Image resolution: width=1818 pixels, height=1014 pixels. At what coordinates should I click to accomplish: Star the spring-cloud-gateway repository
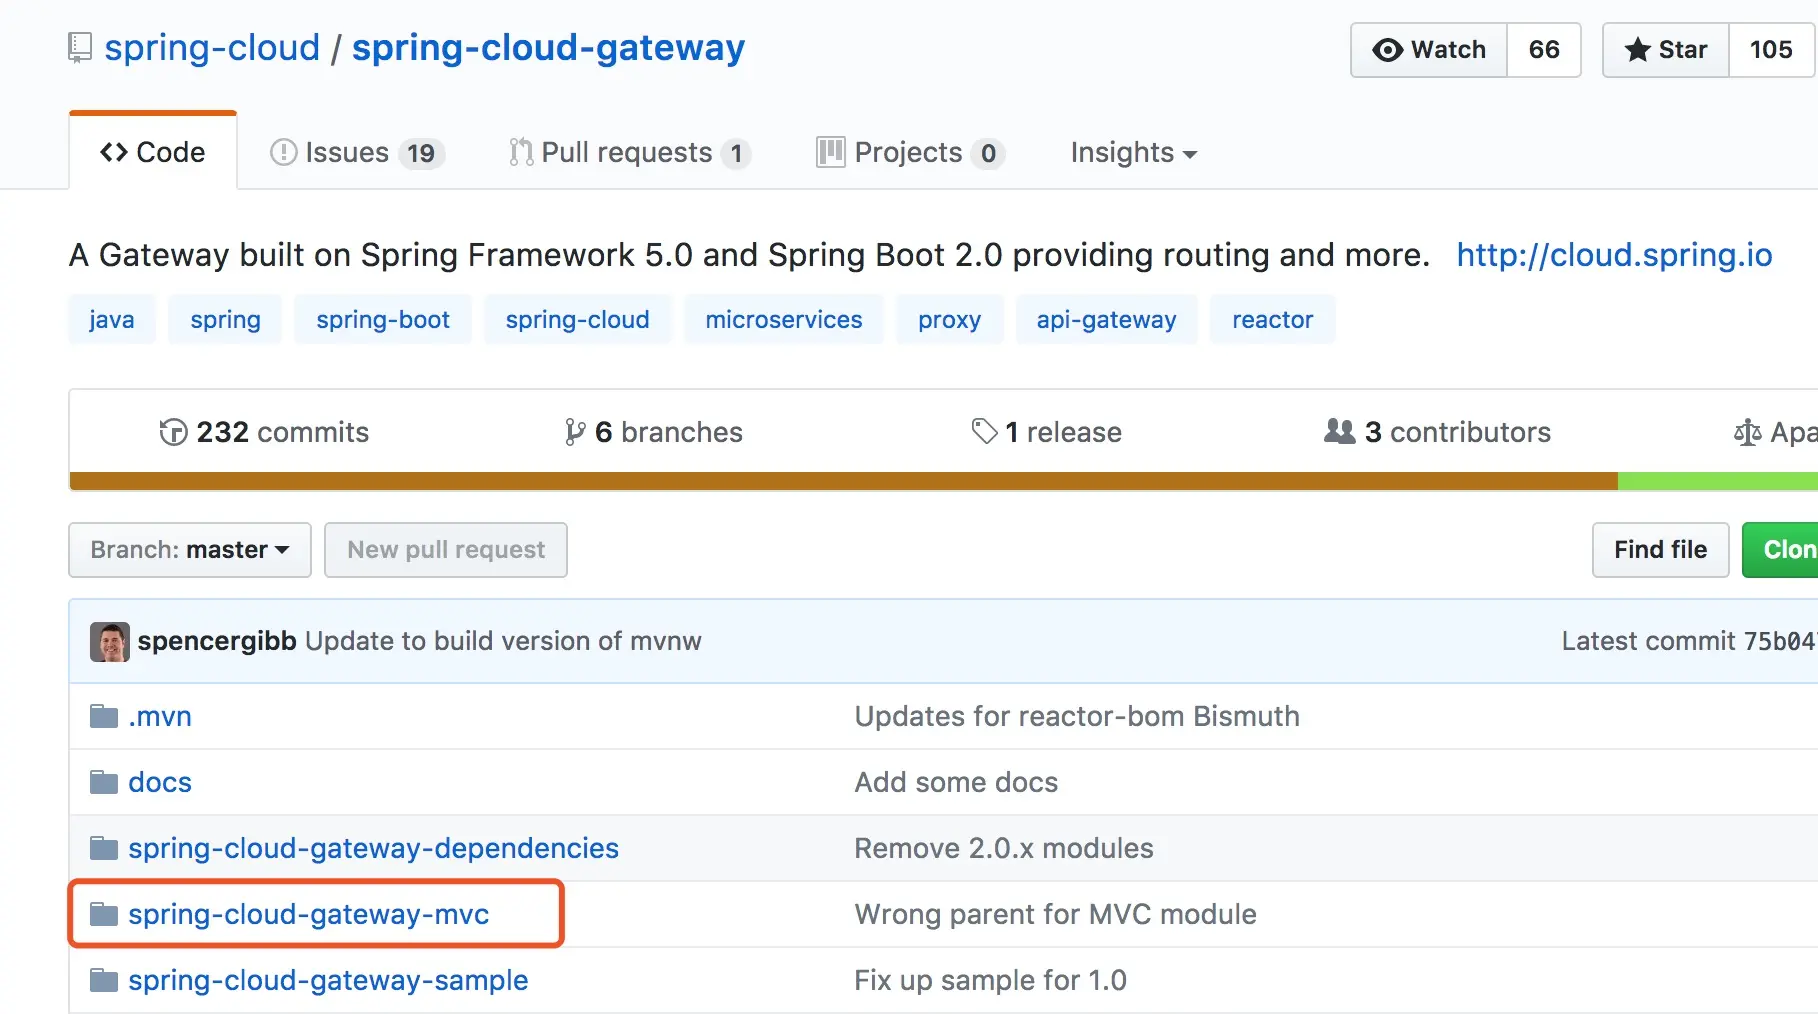pos(1666,50)
